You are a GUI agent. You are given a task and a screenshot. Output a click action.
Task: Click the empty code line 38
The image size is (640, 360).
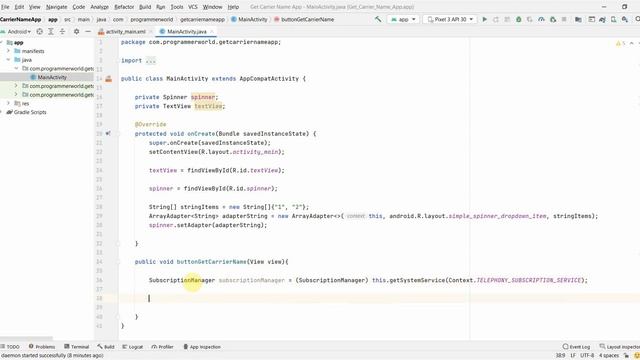tap(380, 298)
